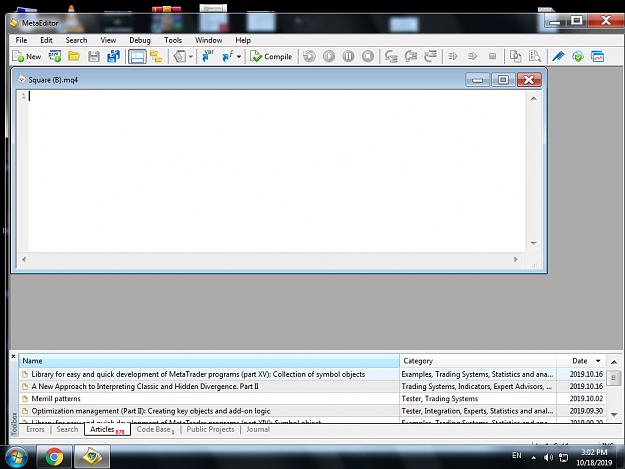
Task: Open the Debug menu
Action: click(x=140, y=40)
